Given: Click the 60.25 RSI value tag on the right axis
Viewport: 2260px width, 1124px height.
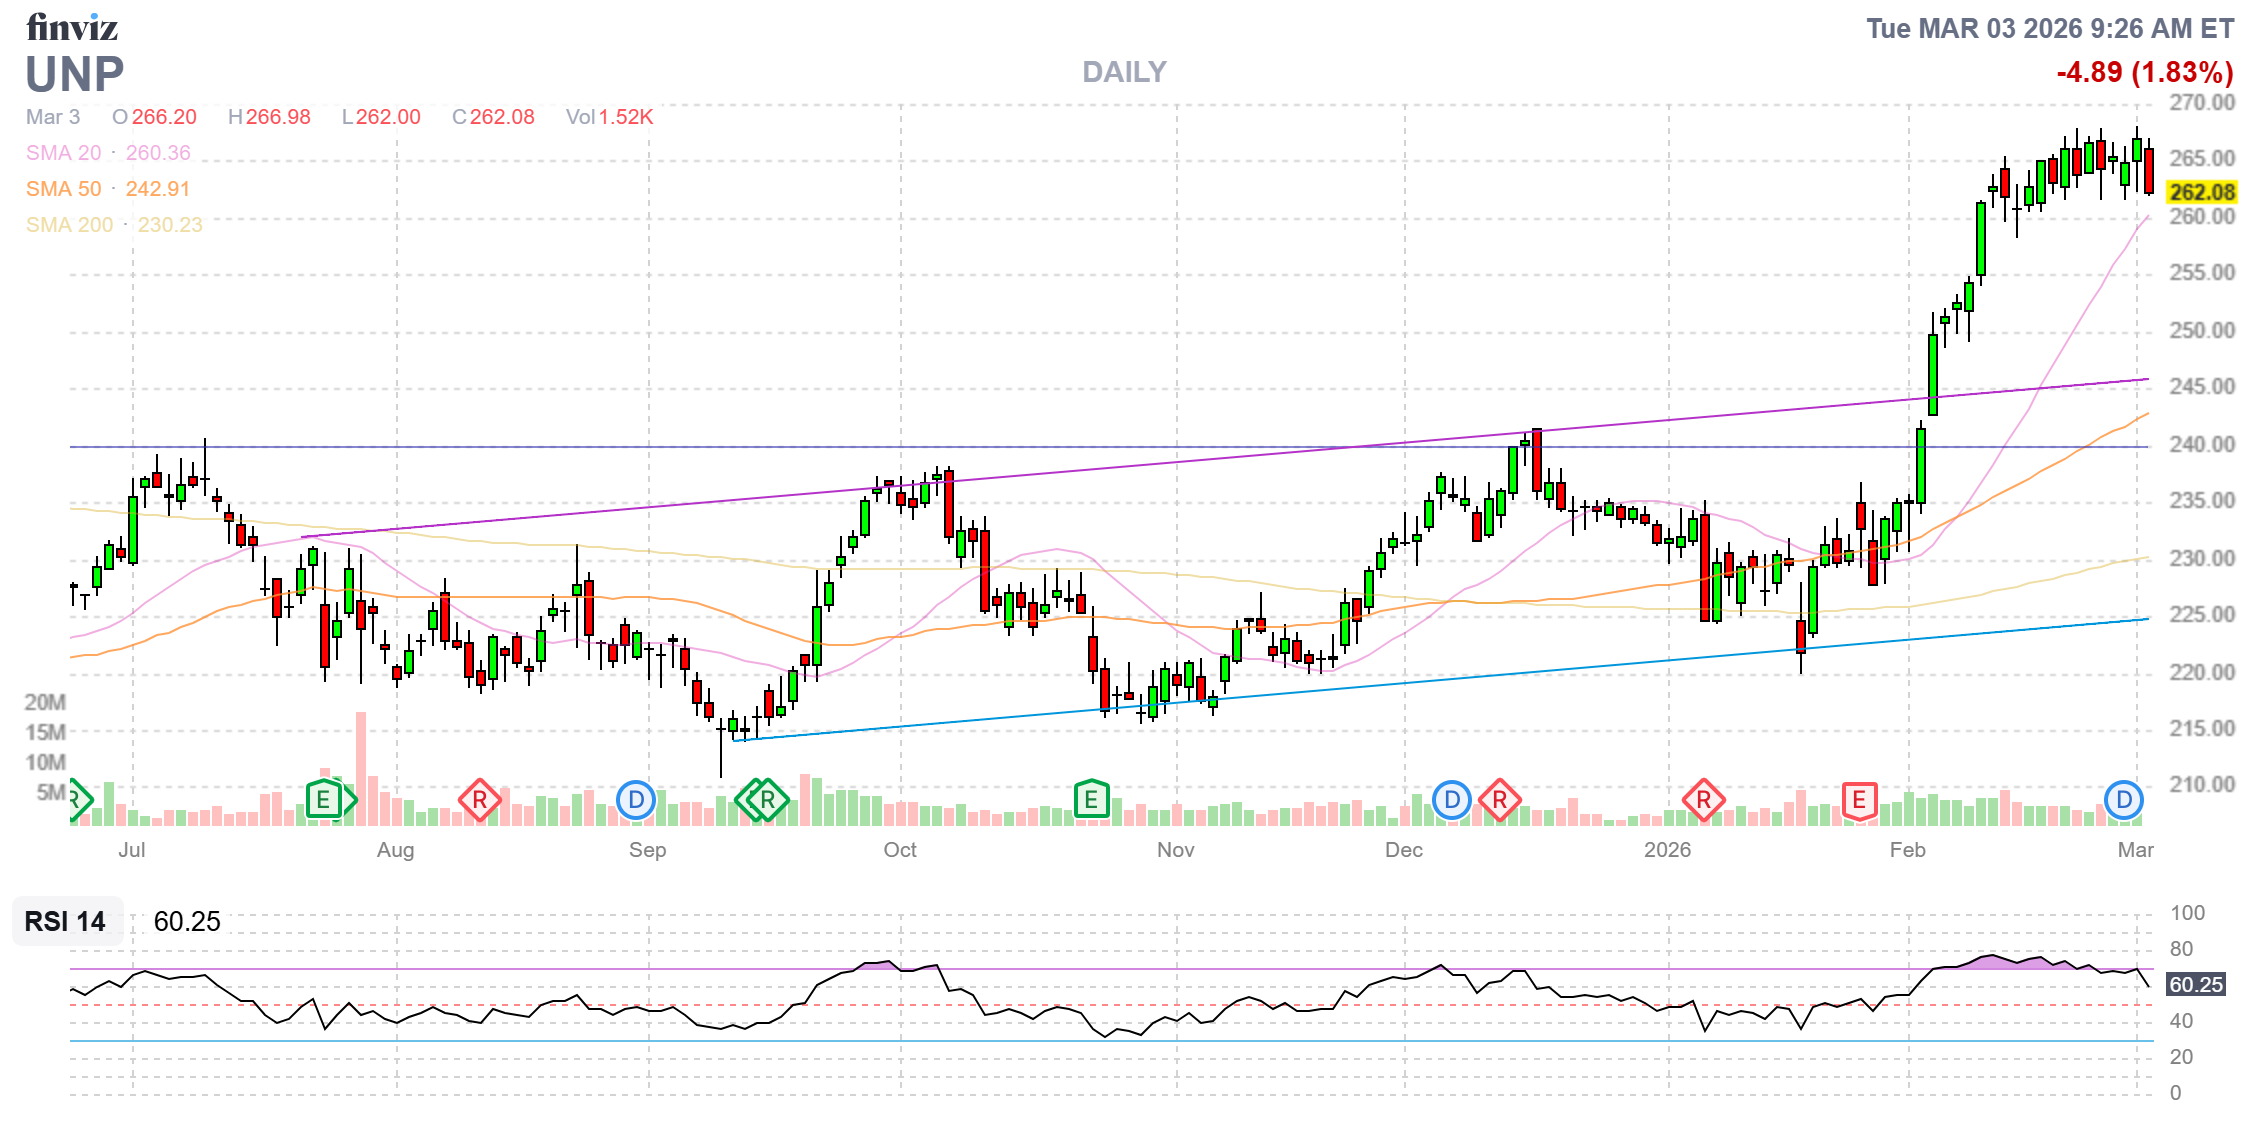Looking at the screenshot, I should (2195, 985).
